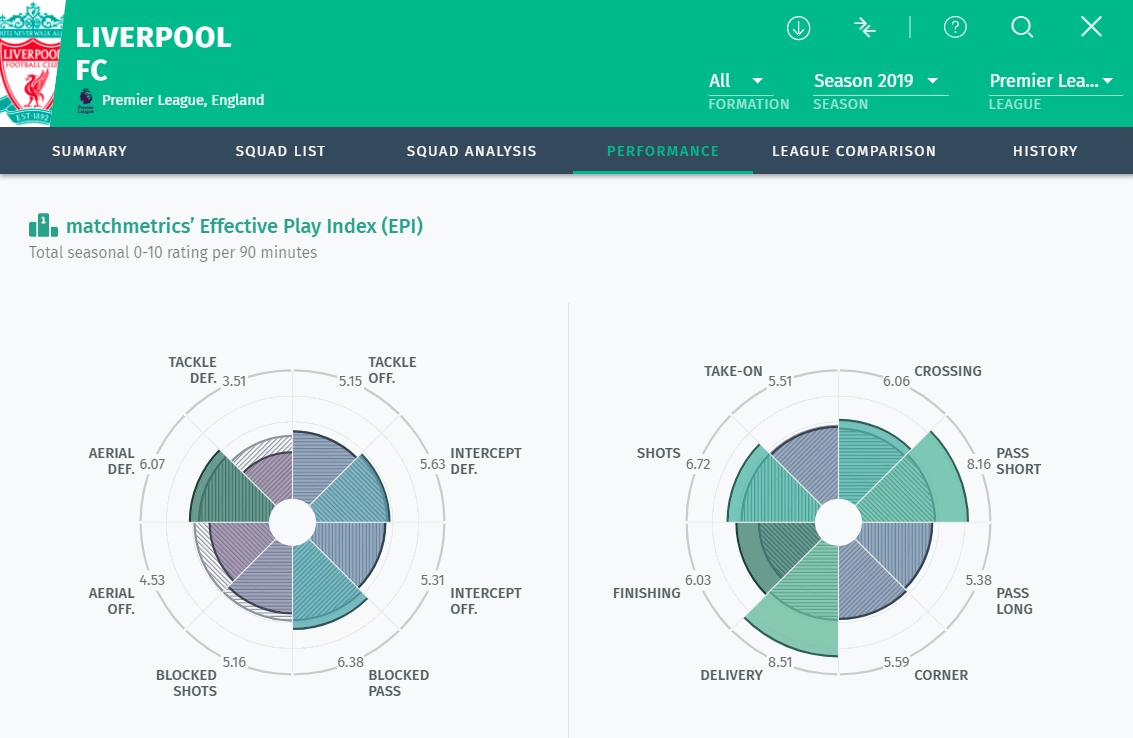Click the Liverpool FC club crest
Viewport: 1133px width, 738px height.
tap(30, 64)
